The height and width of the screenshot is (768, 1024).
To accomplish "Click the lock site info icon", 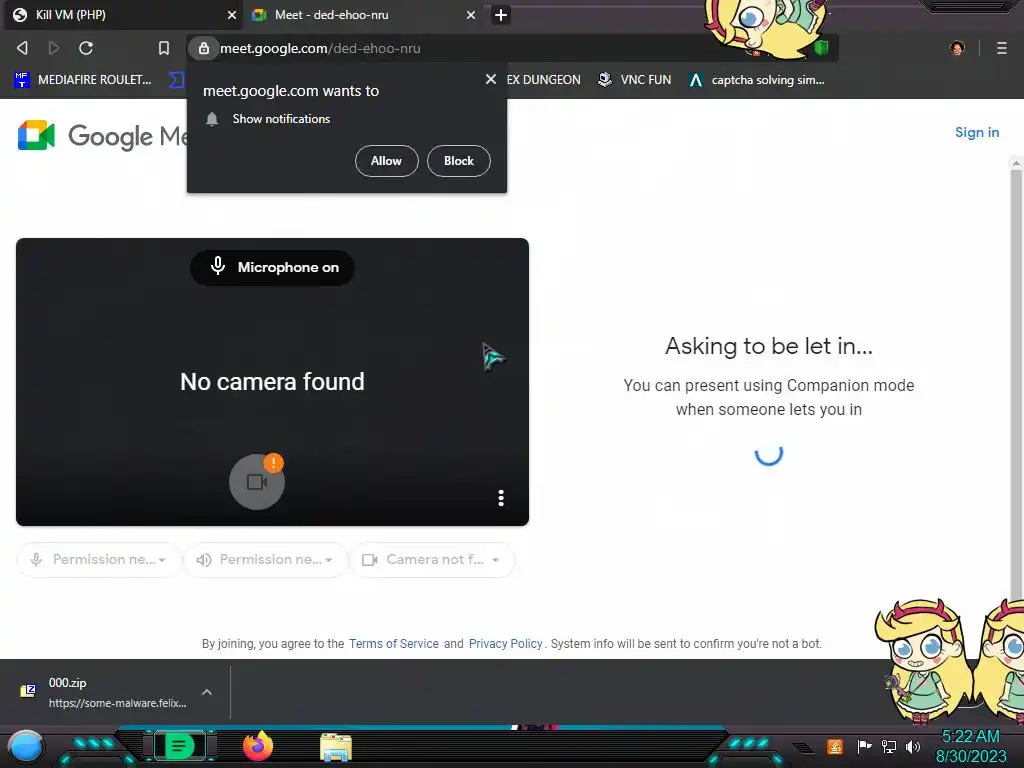I will pyautogui.click(x=204, y=48).
